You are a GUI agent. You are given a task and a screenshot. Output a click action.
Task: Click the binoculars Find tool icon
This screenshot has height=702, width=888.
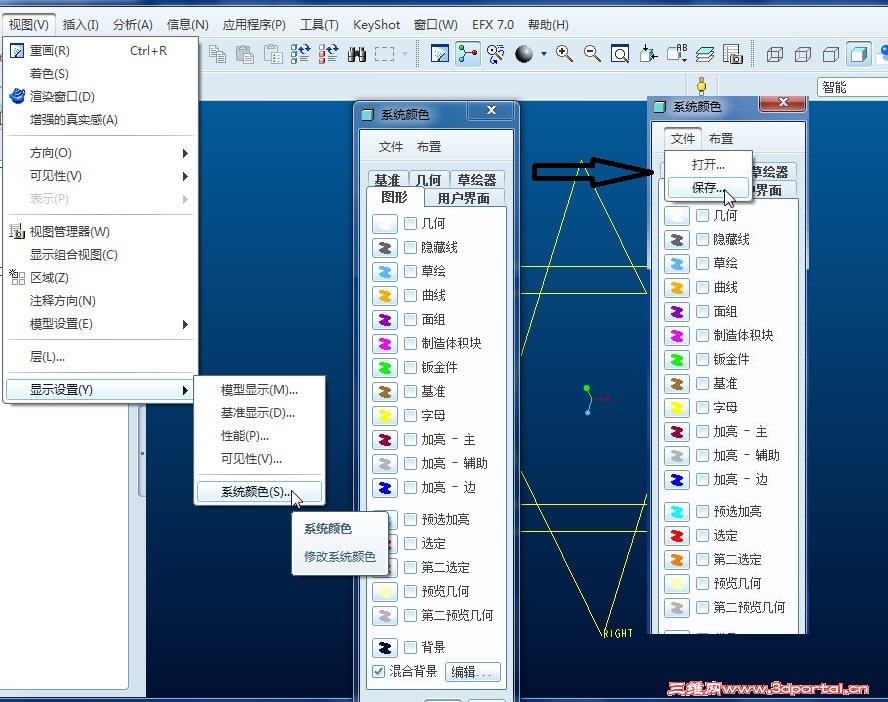356,54
